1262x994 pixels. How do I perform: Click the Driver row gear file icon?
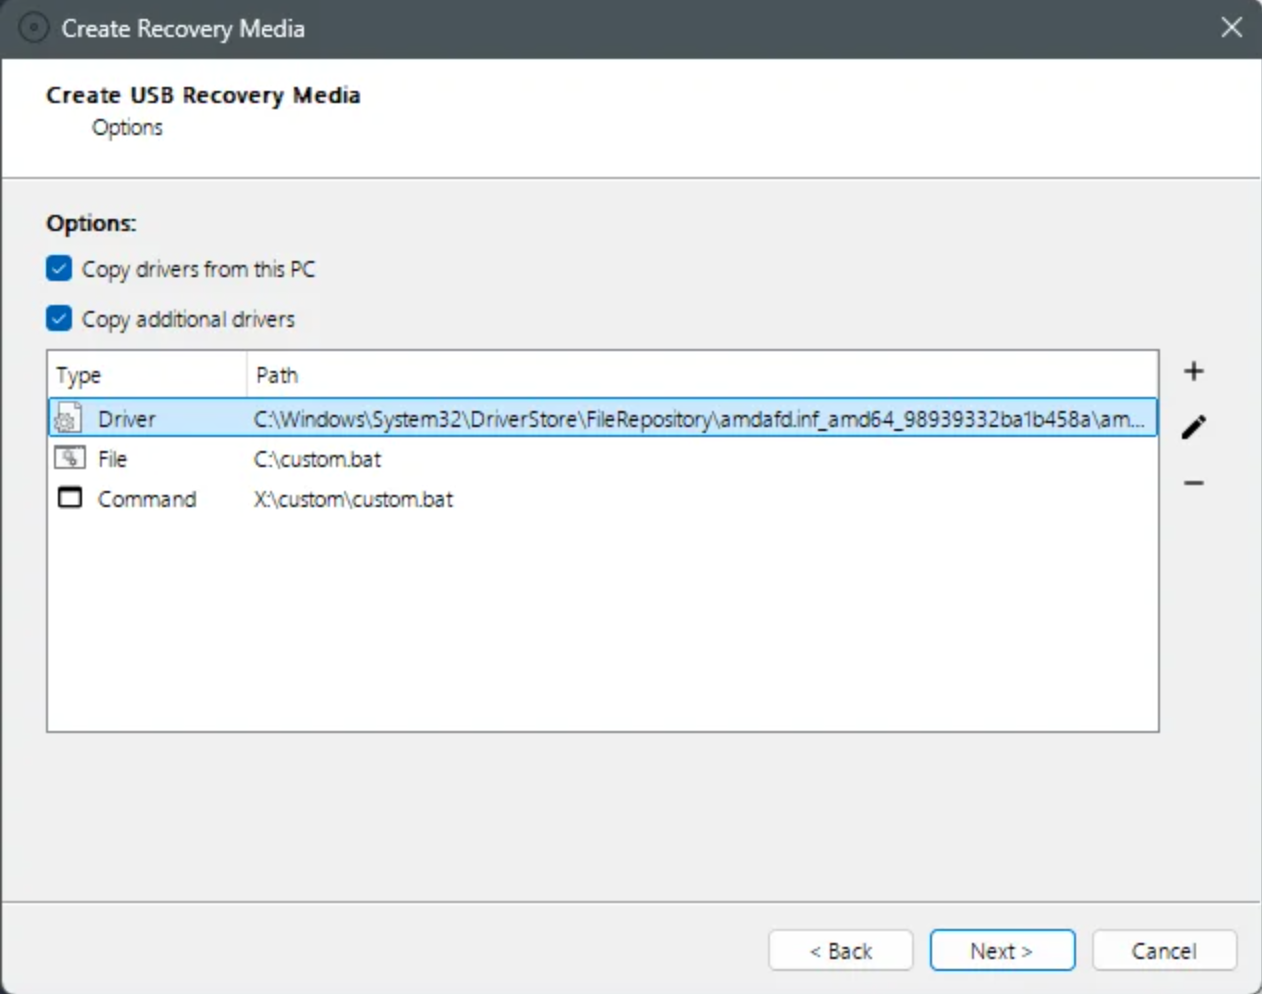coord(69,418)
